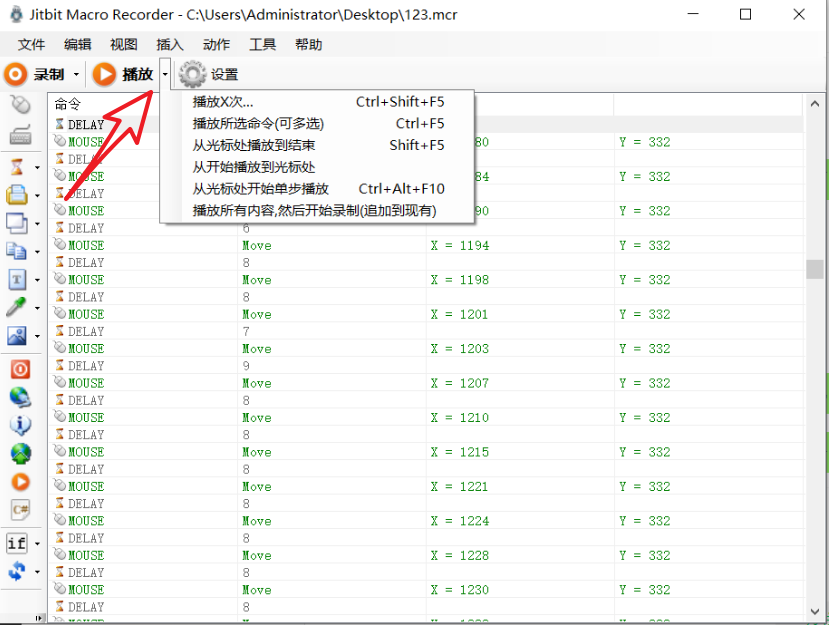This screenshot has height=625, width=829.
Task: Play the macro with 播放 button
Action: coord(124,74)
